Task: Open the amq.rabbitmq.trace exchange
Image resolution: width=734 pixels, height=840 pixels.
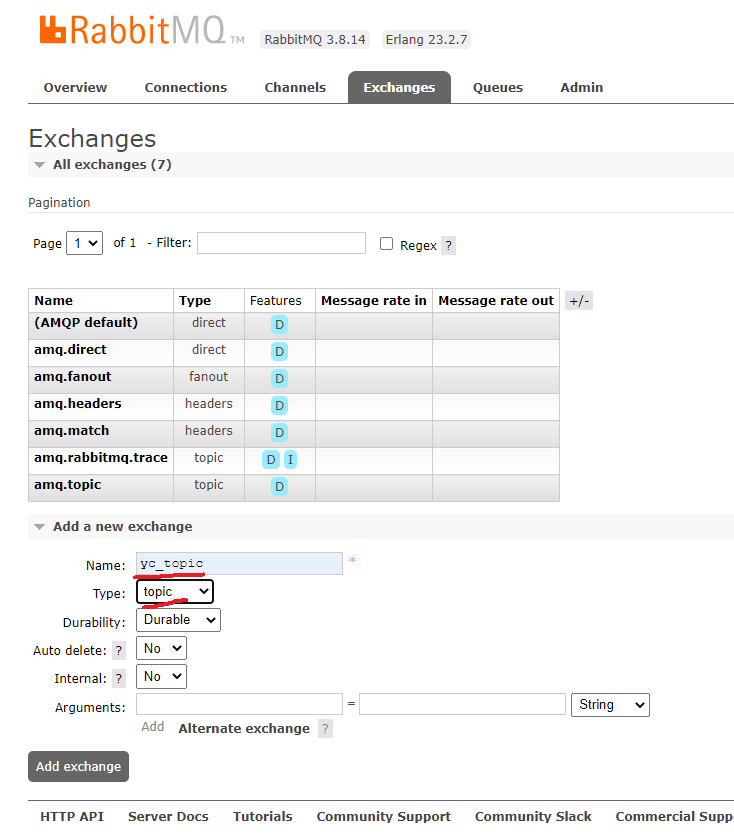Action: (x=101, y=458)
